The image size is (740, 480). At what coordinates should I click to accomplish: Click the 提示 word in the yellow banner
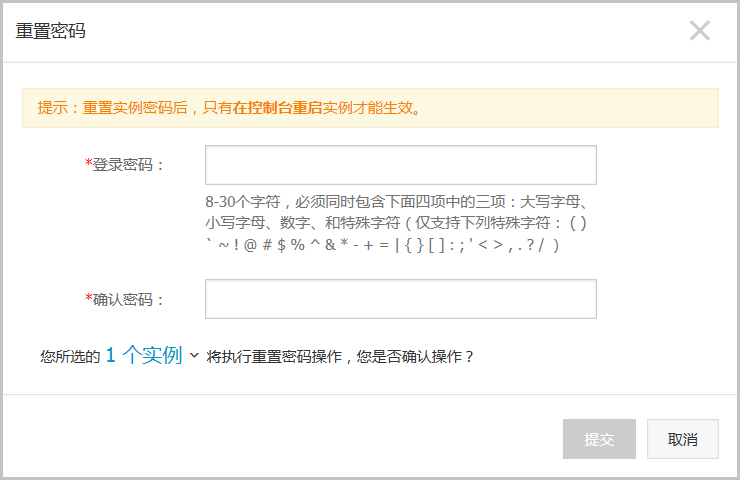[52, 108]
